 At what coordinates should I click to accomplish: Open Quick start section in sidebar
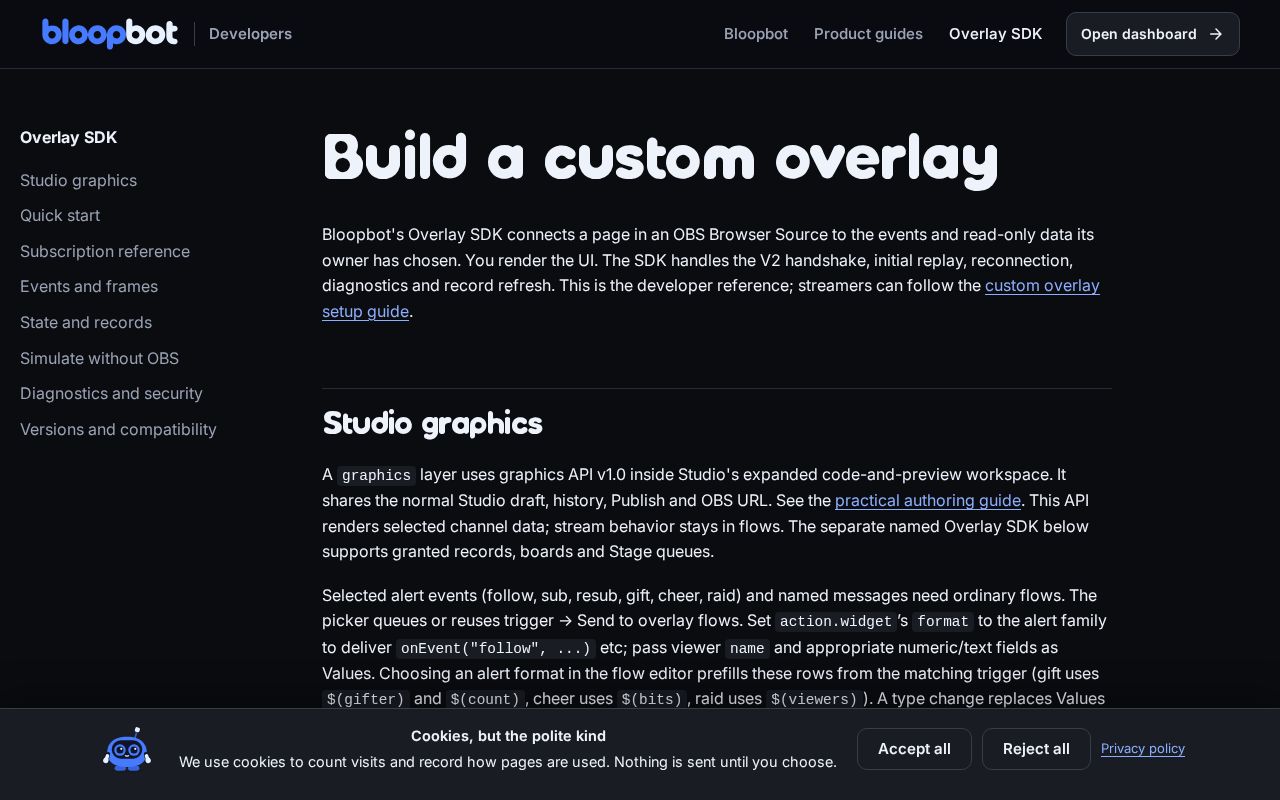click(60, 215)
